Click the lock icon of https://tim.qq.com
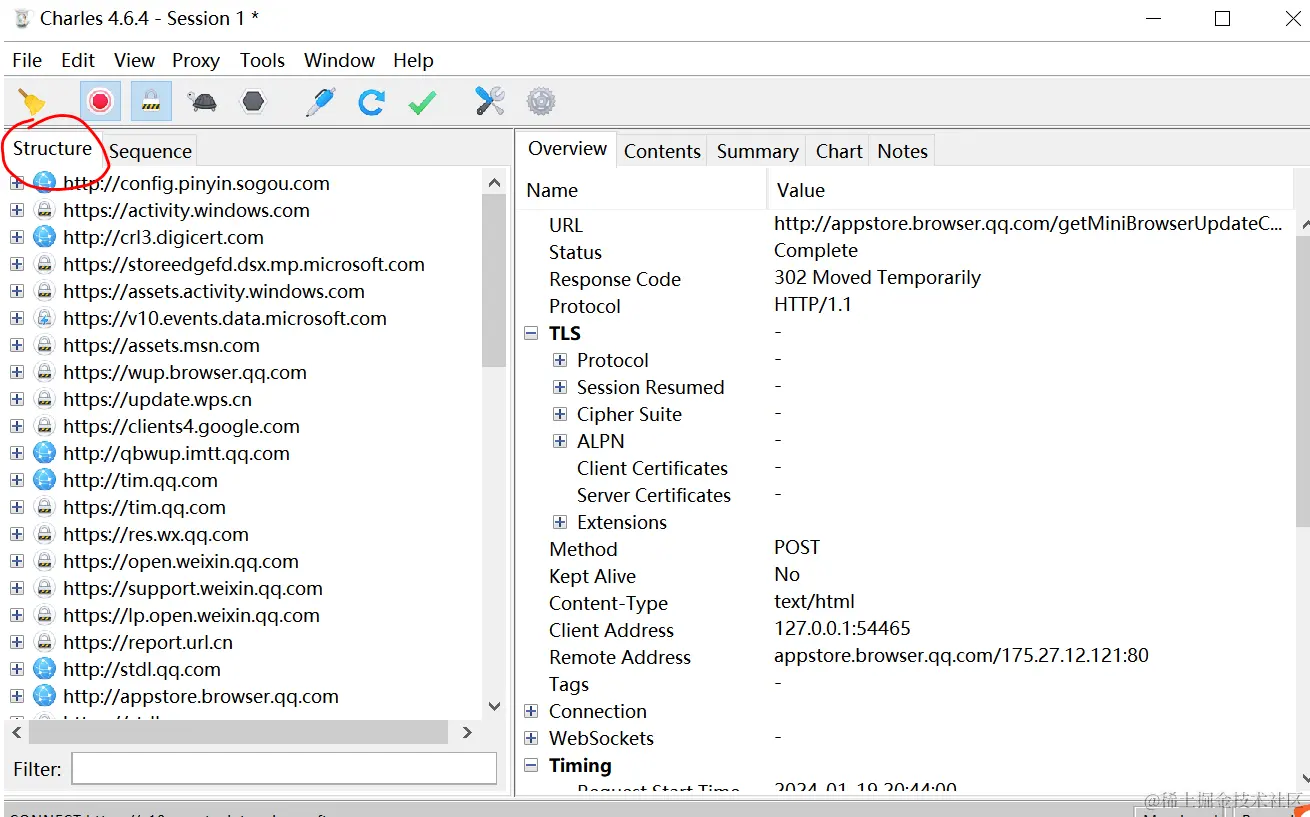This screenshot has width=1310, height=817. point(44,507)
